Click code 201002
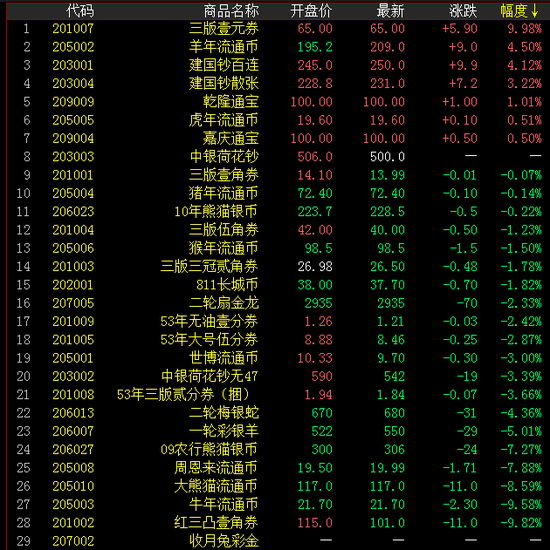This screenshot has width=550, height=550. coord(73,523)
